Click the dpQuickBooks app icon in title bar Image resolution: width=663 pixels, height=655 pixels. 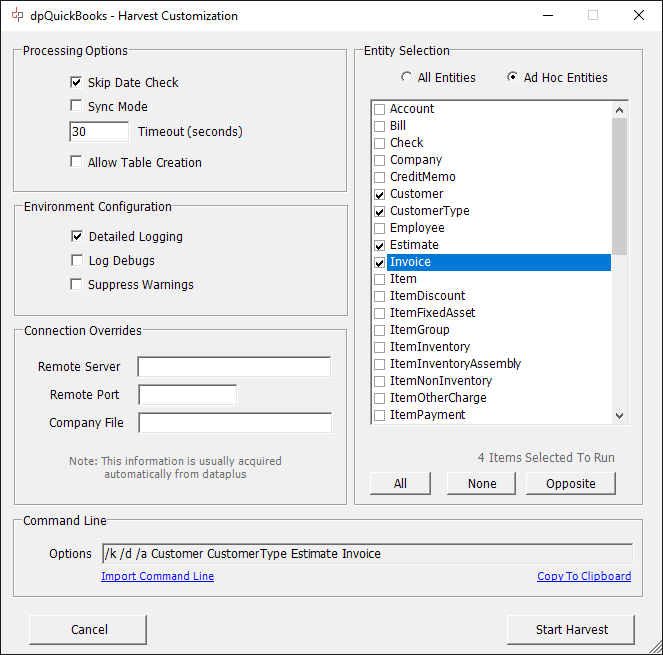coord(17,15)
